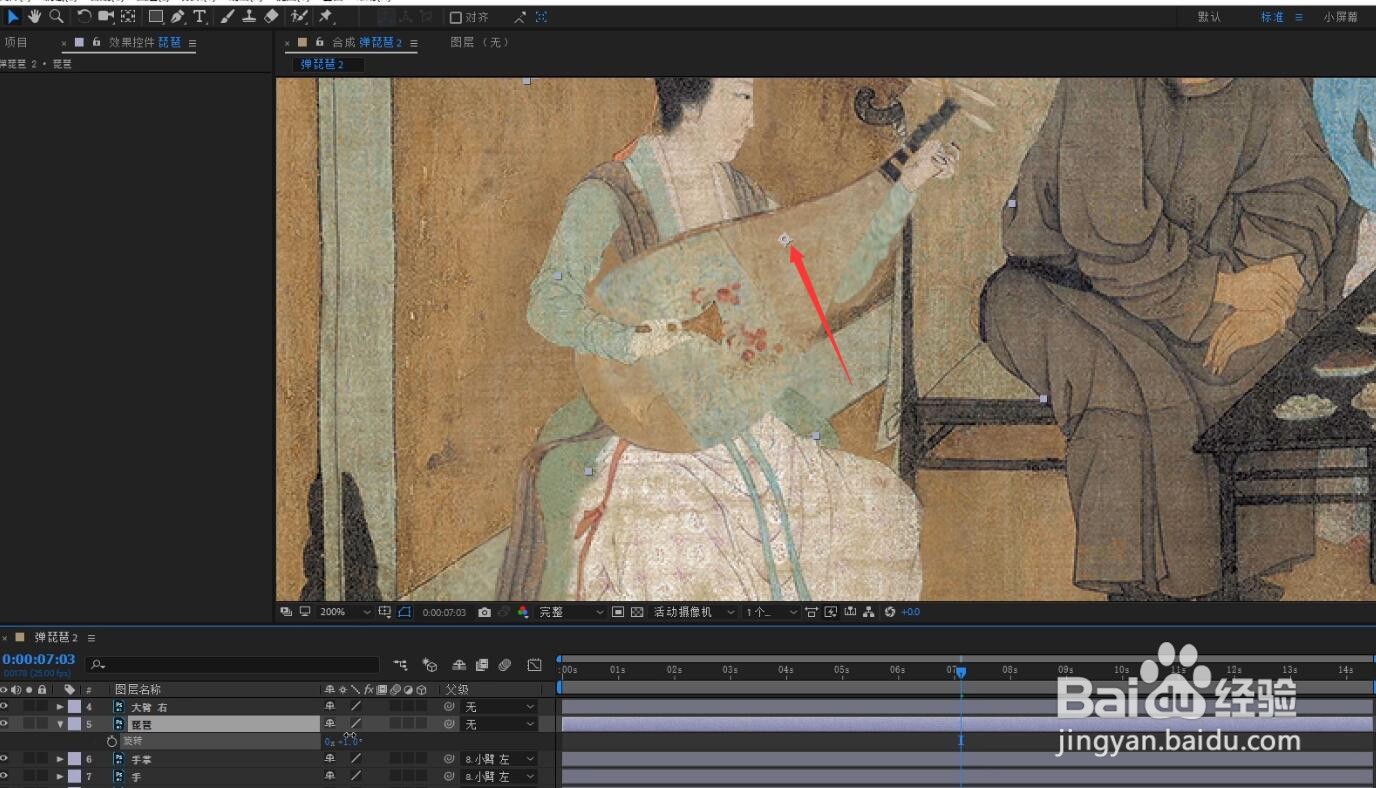The height and width of the screenshot is (788, 1376).
Task: Select the Eraser tool
Action: tap(271, 17)
